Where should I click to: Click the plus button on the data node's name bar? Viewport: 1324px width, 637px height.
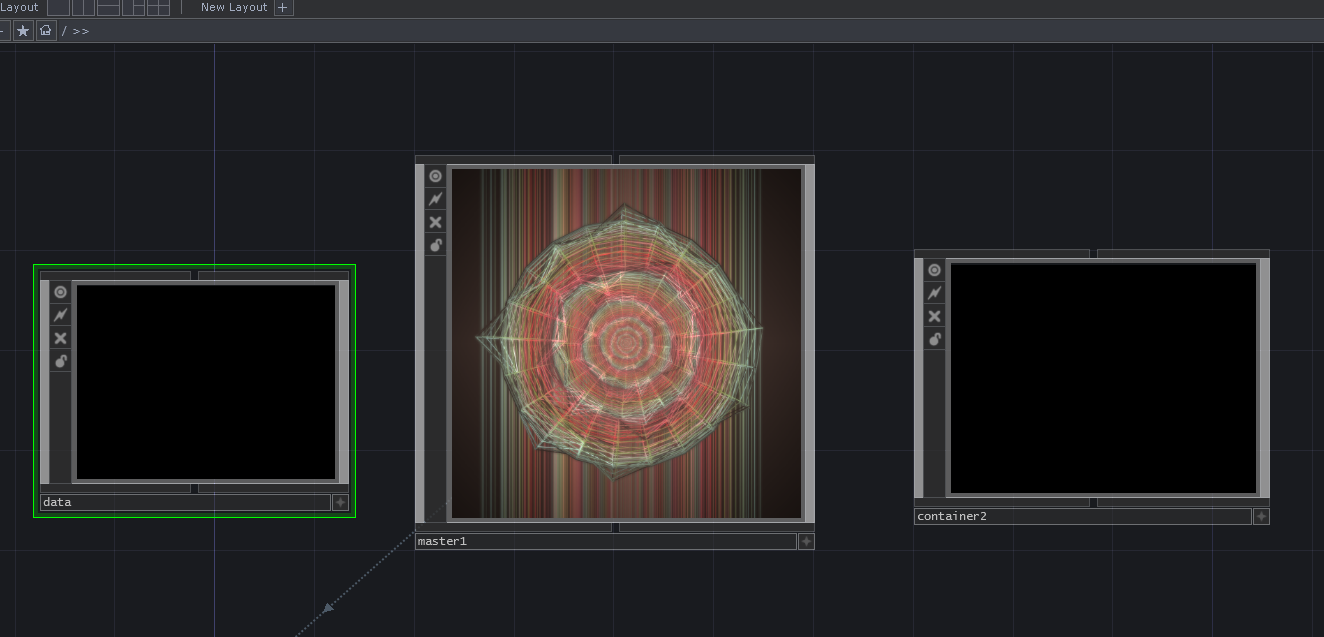(339, 502)
